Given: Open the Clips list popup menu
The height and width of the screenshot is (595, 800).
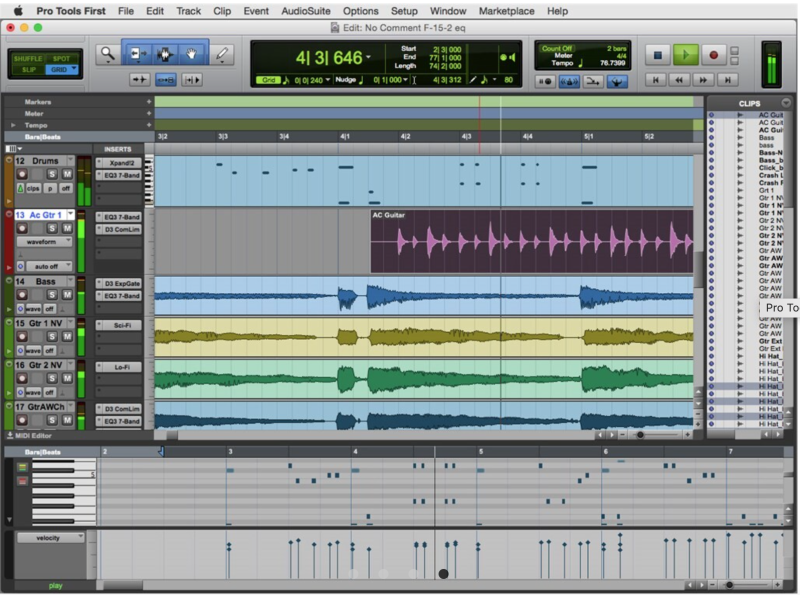Looking at the screenshot, I should pos(786,103).
